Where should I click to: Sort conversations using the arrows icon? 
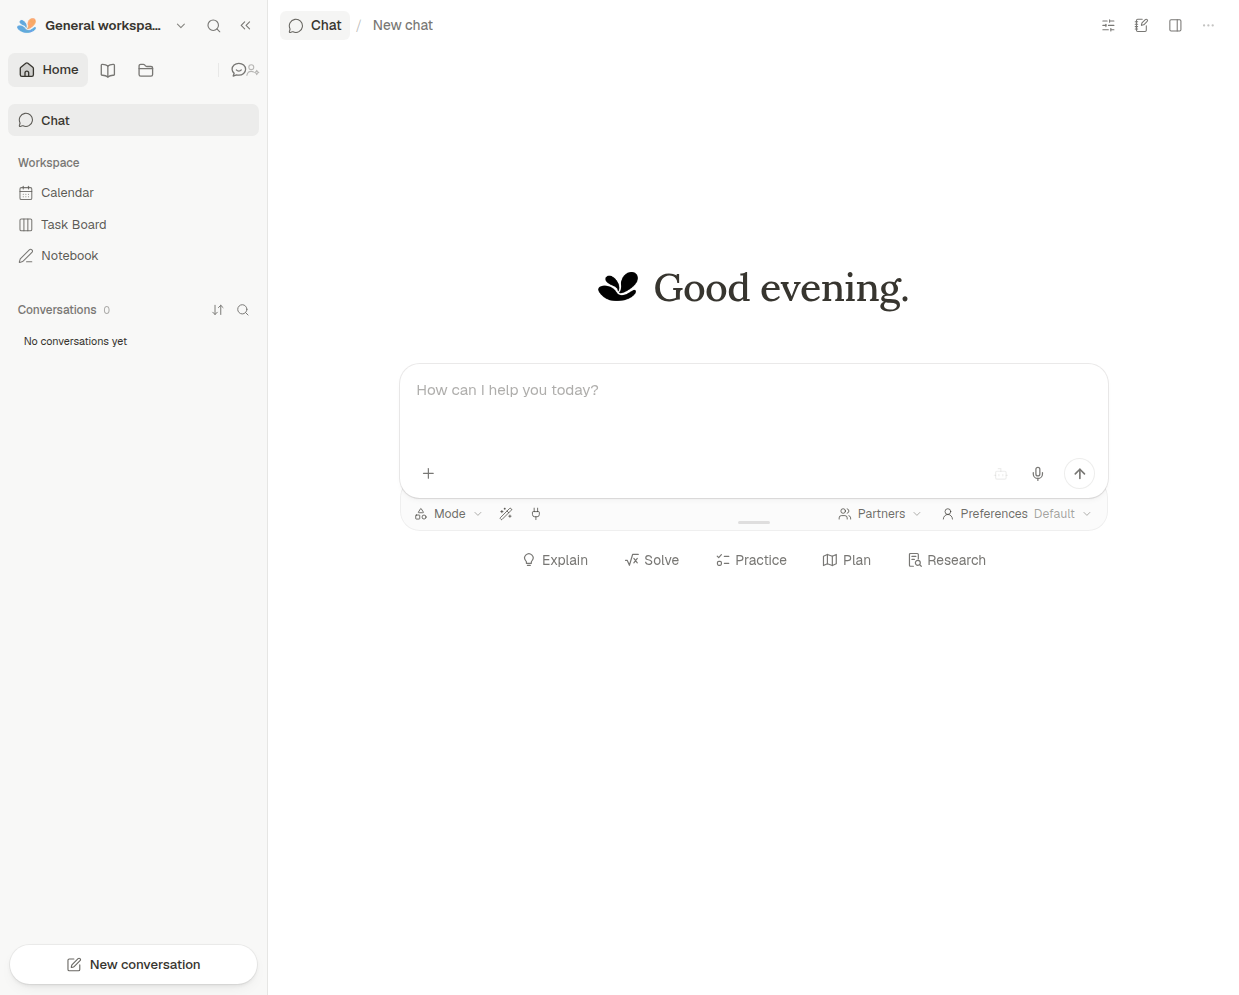[218, 310]
